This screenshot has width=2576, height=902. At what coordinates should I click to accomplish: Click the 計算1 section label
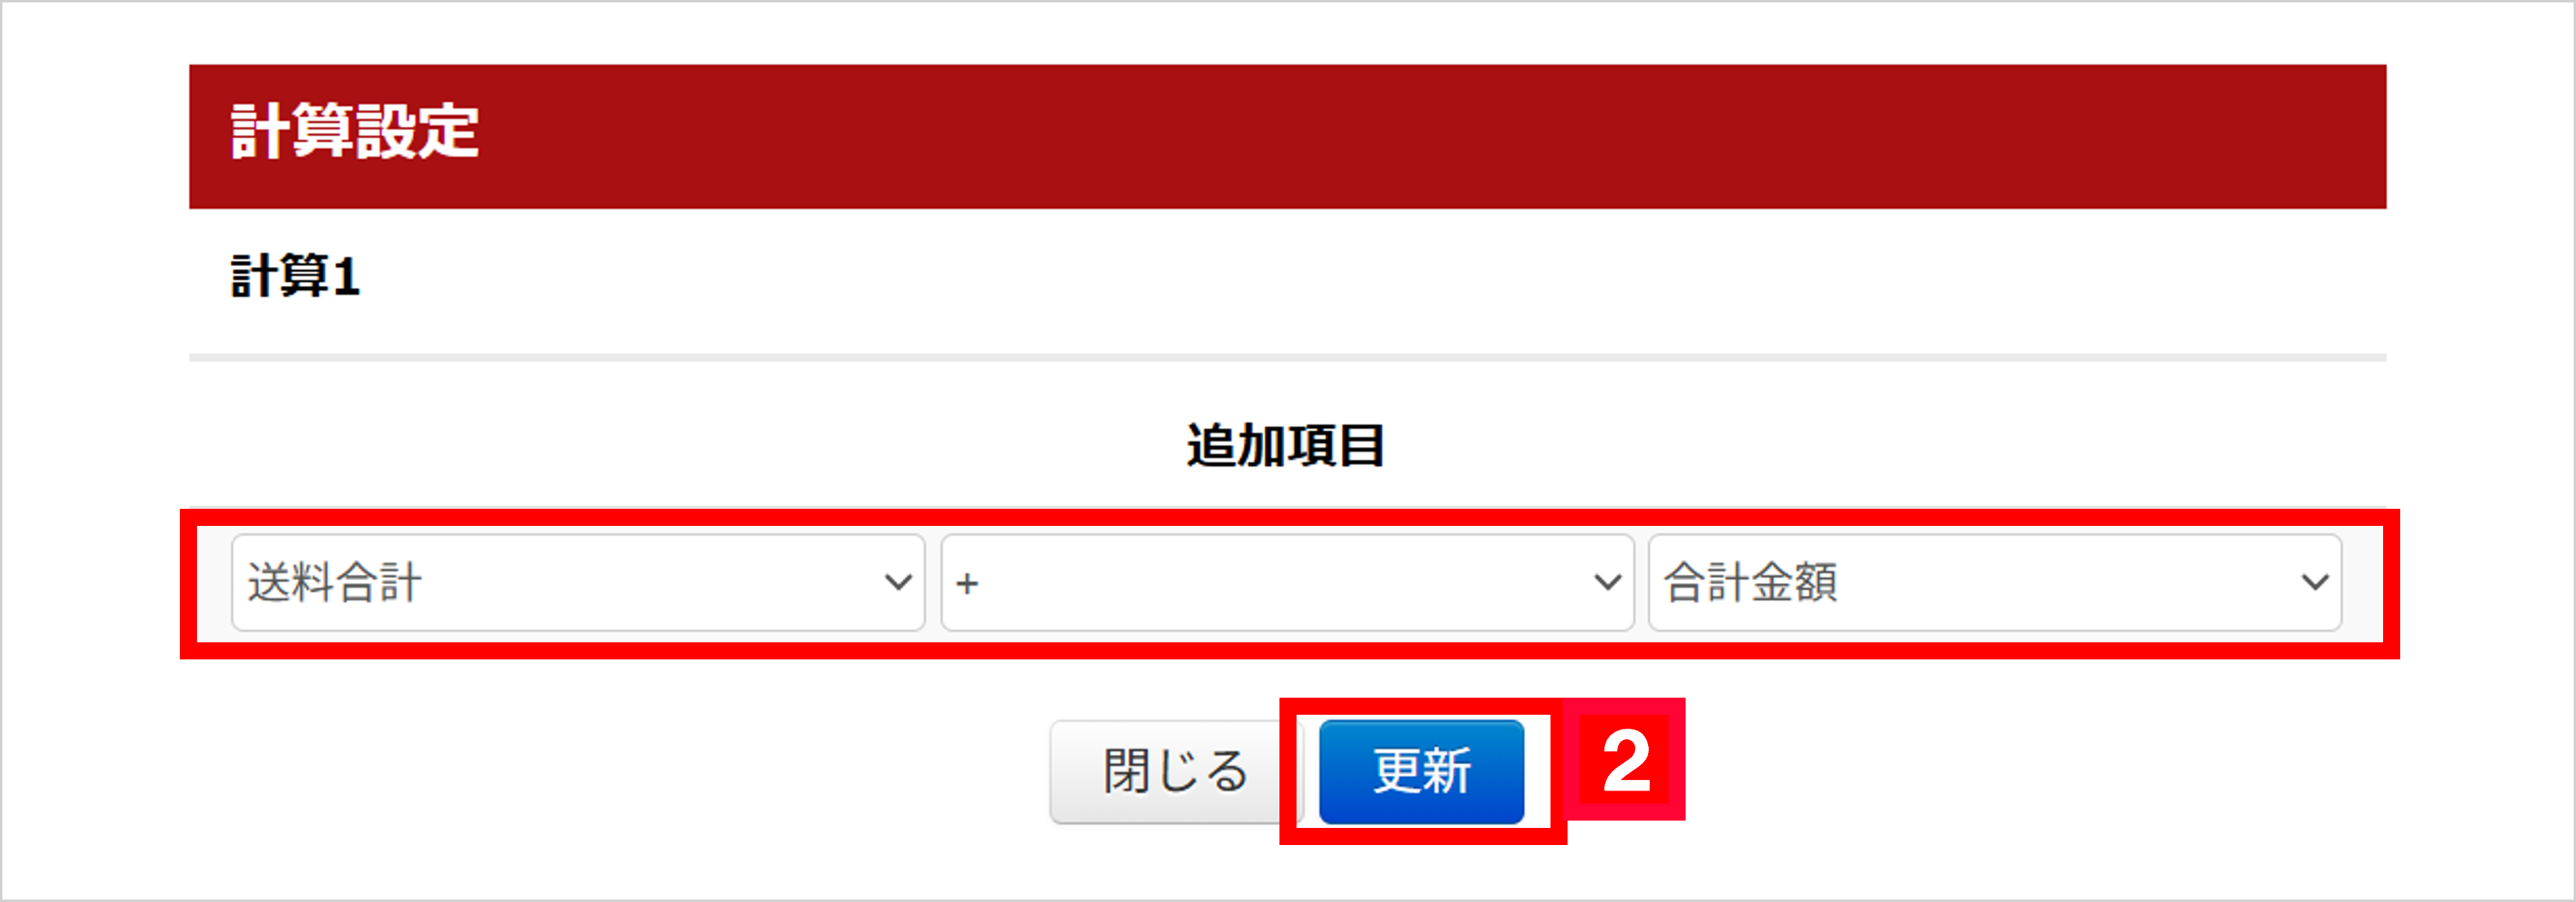coord(295,276)
